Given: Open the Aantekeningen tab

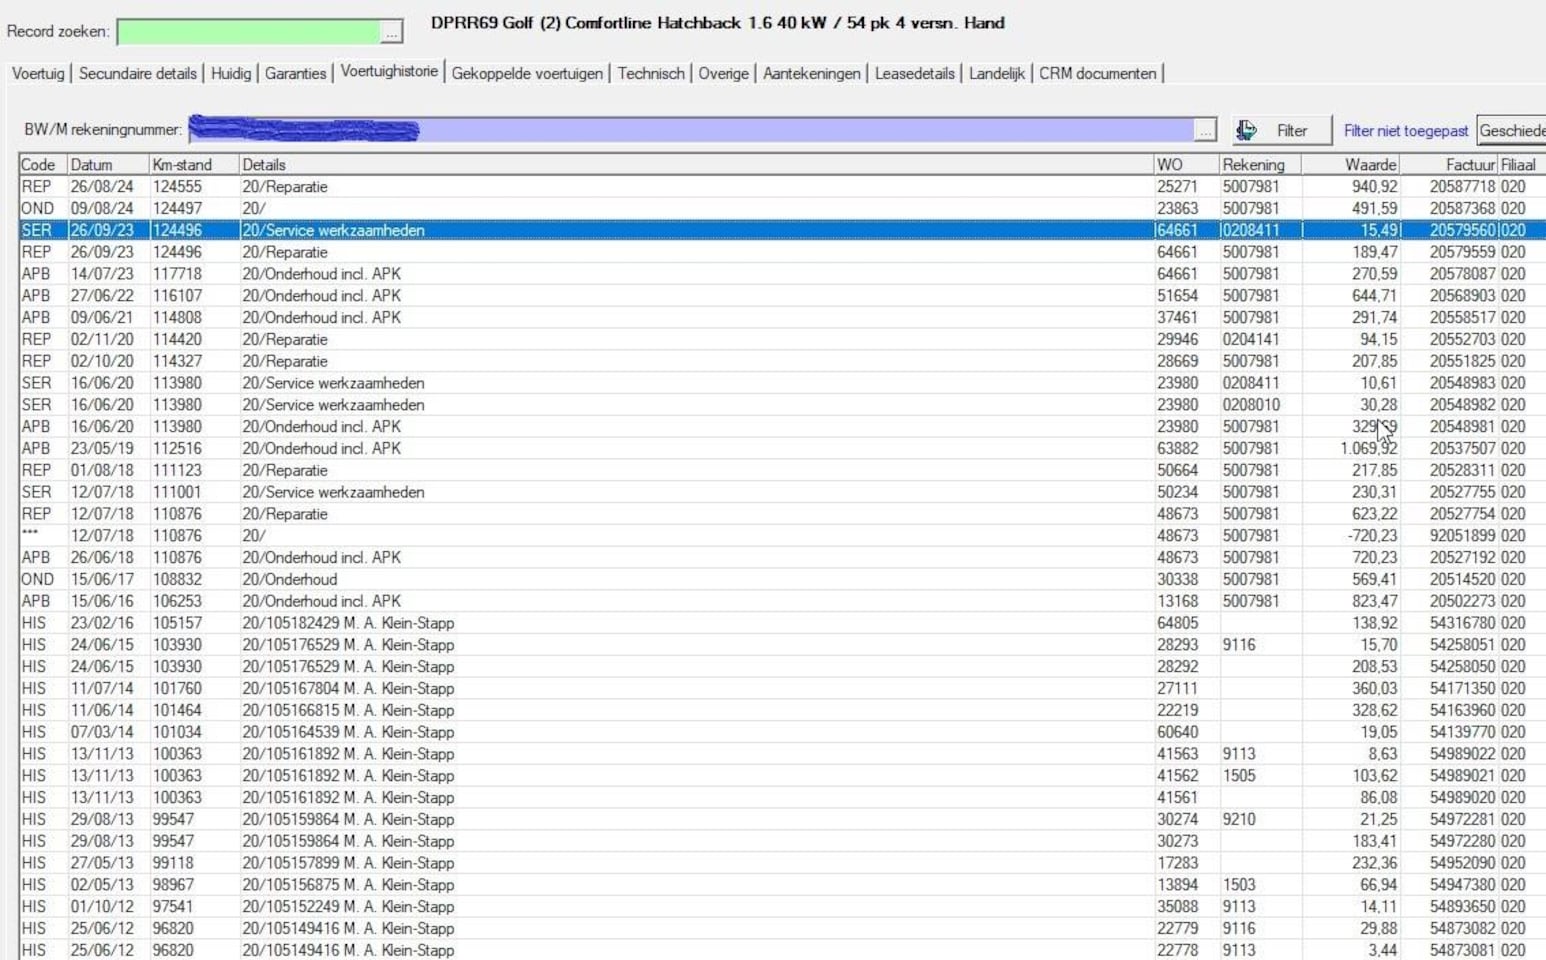Looking at the screenshot, I should [811, 73].
